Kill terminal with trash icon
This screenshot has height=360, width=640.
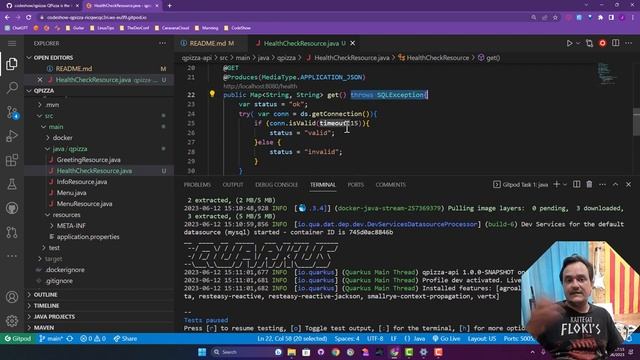589,184
